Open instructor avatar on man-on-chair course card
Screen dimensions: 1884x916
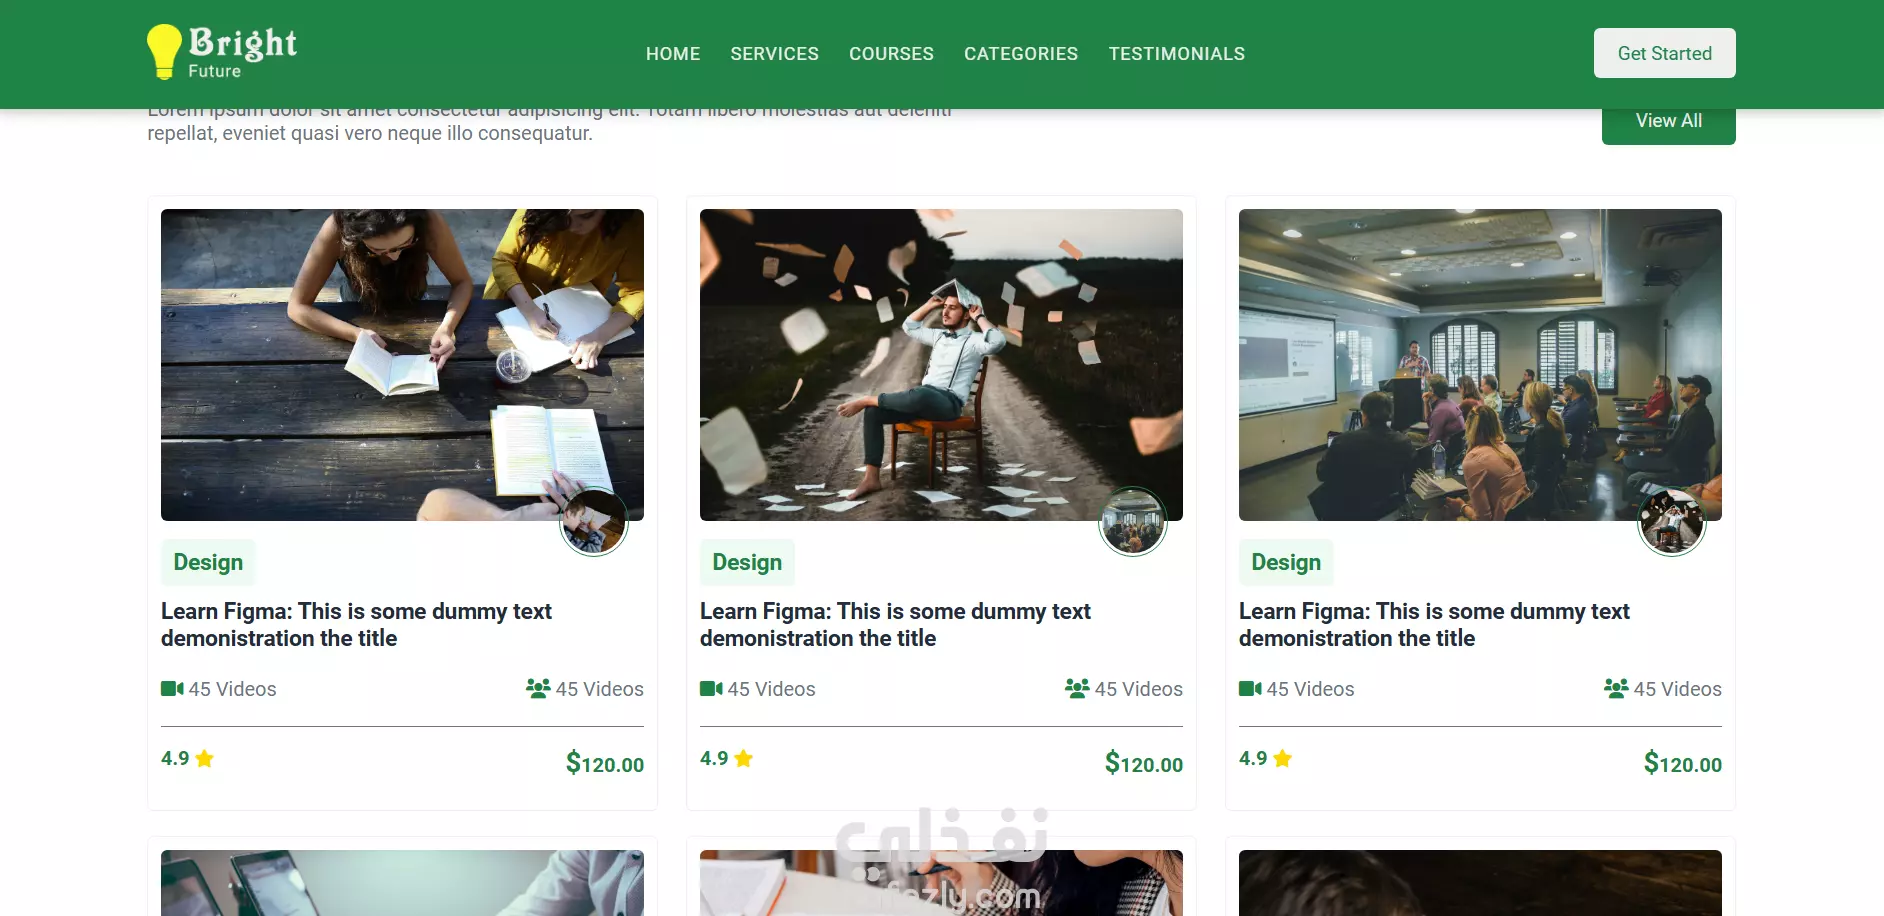coord(1133,522)
